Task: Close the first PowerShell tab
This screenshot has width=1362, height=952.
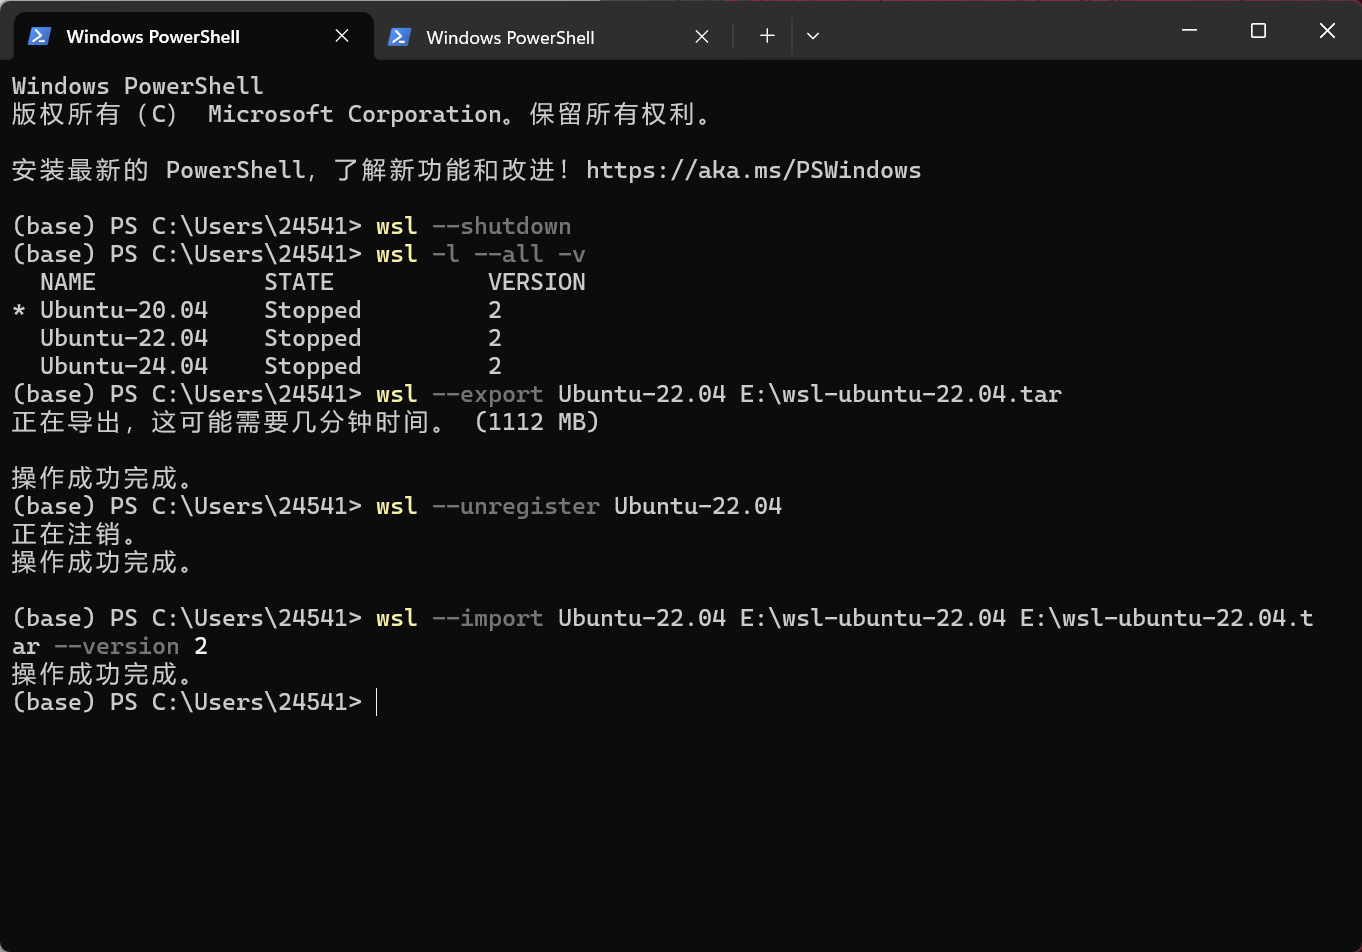Action: (x=342, y=36)
